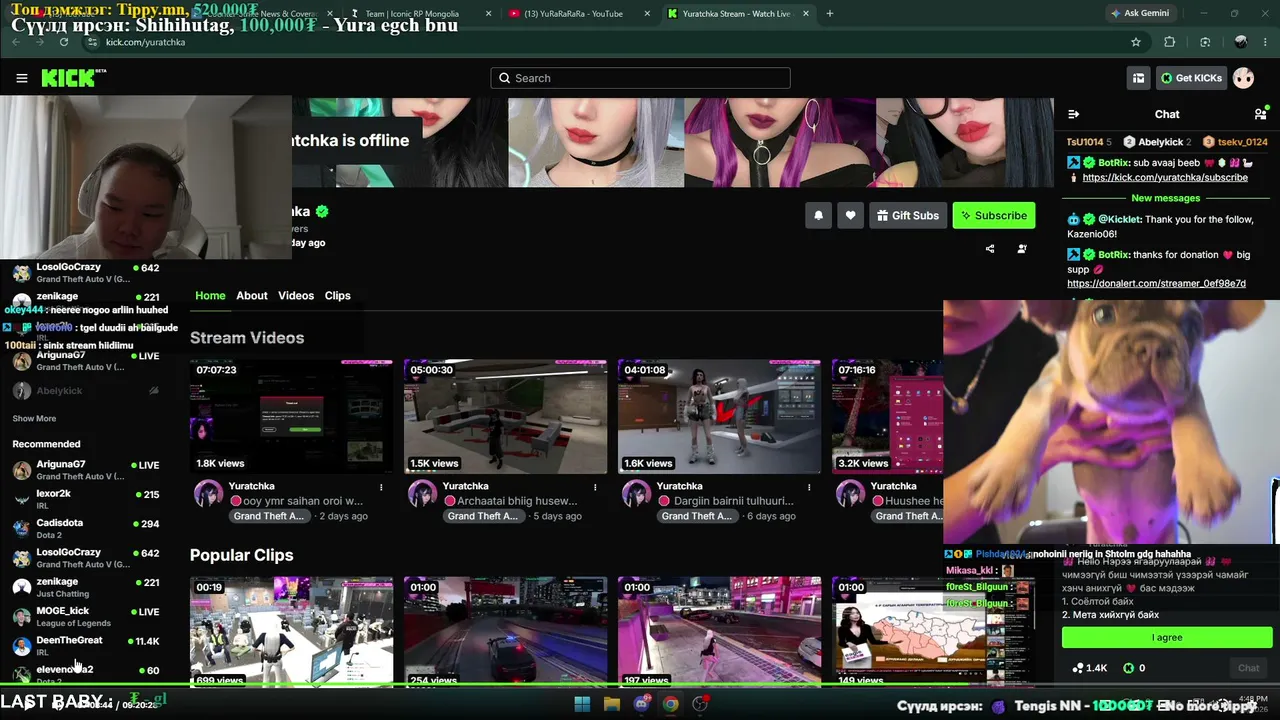Open Google Chrome from the taskbar
The height and width of the screenshot is (720, 1280).
670,704
